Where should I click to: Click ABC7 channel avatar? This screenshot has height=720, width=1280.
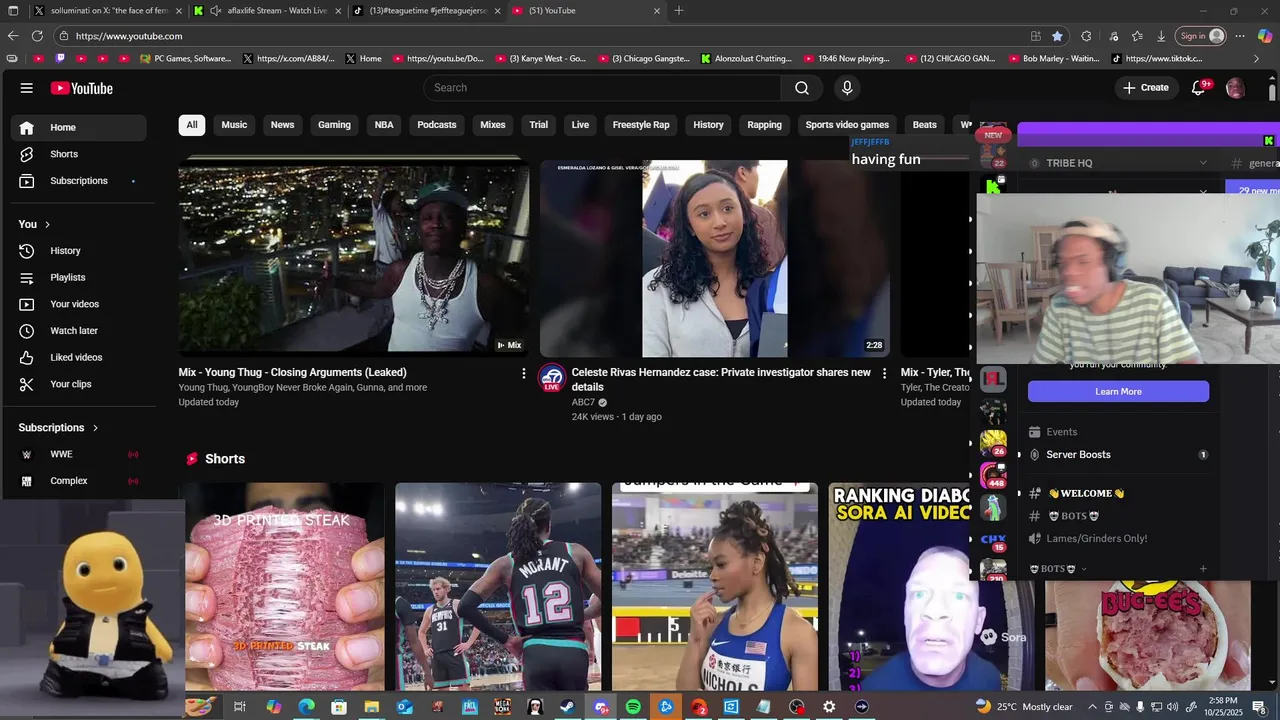551,377
